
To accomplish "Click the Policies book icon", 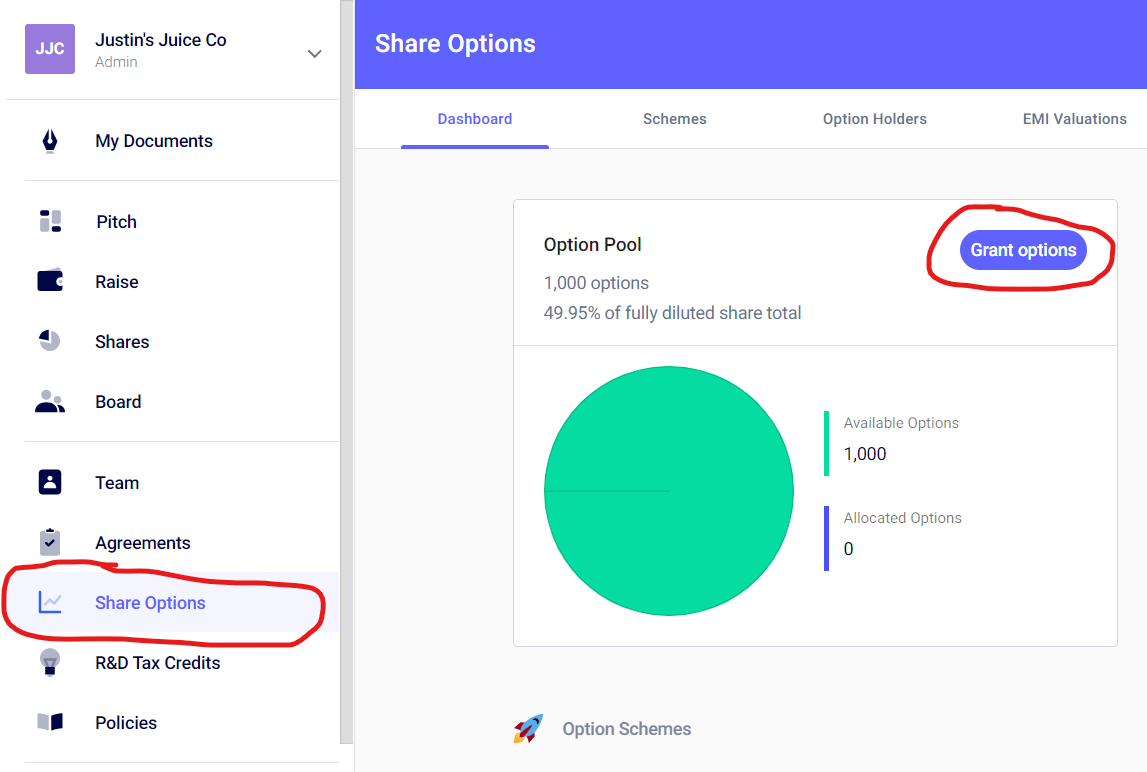I will (x=50, y=722).
